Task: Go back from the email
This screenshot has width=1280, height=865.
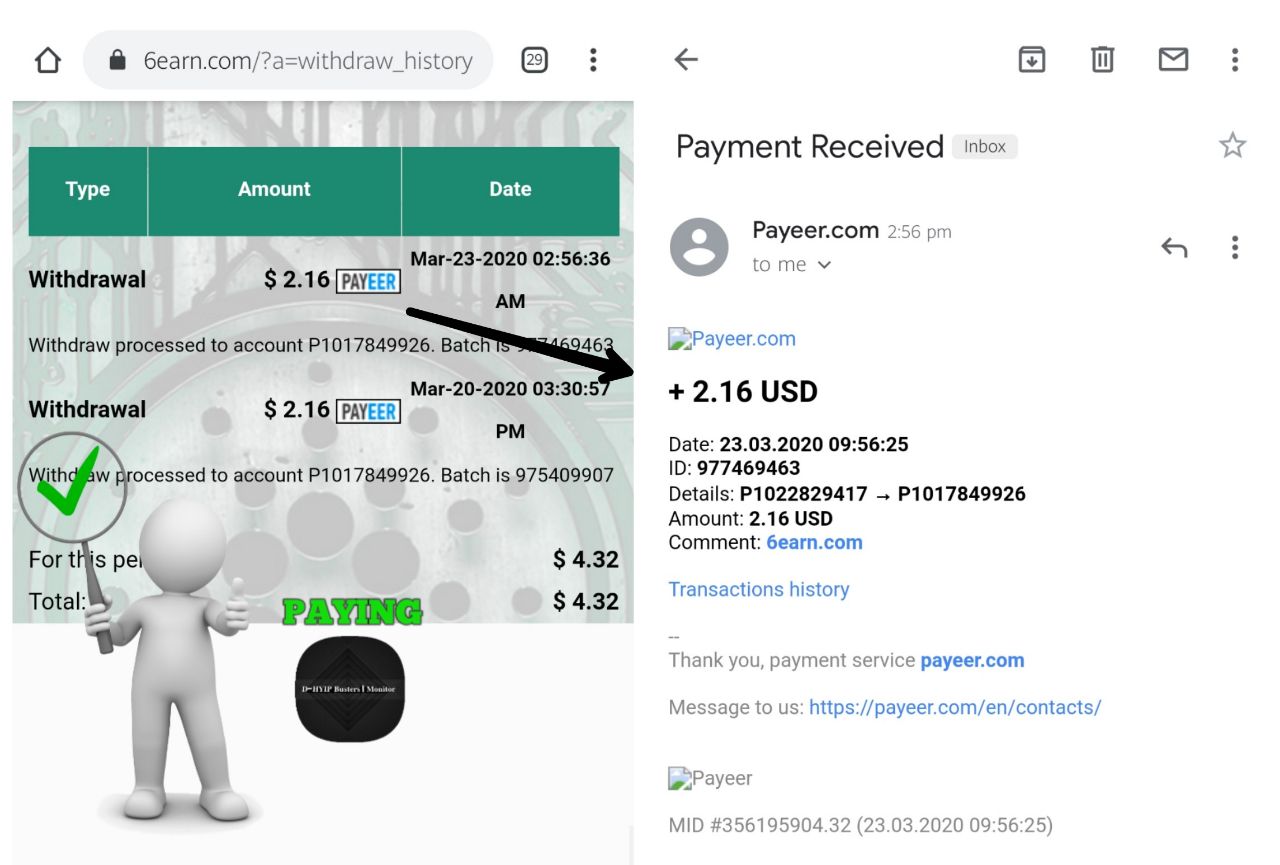Action: (x=686, y=60)
